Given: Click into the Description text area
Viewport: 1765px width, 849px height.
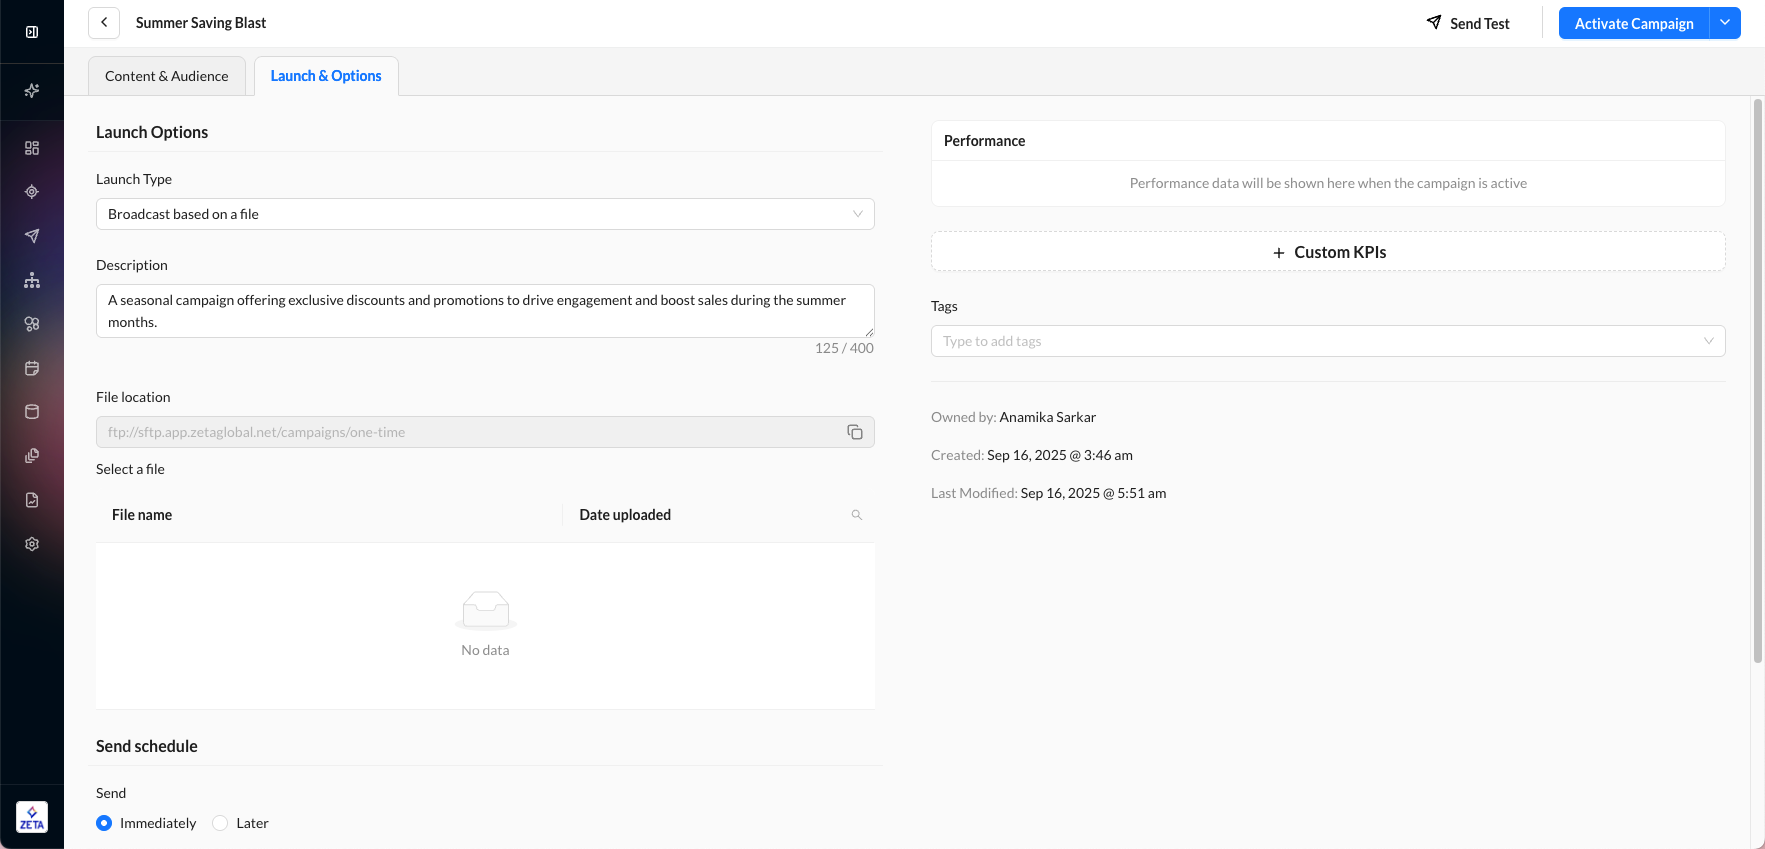Looking at the screenshot, I should [x=485, y=311].
